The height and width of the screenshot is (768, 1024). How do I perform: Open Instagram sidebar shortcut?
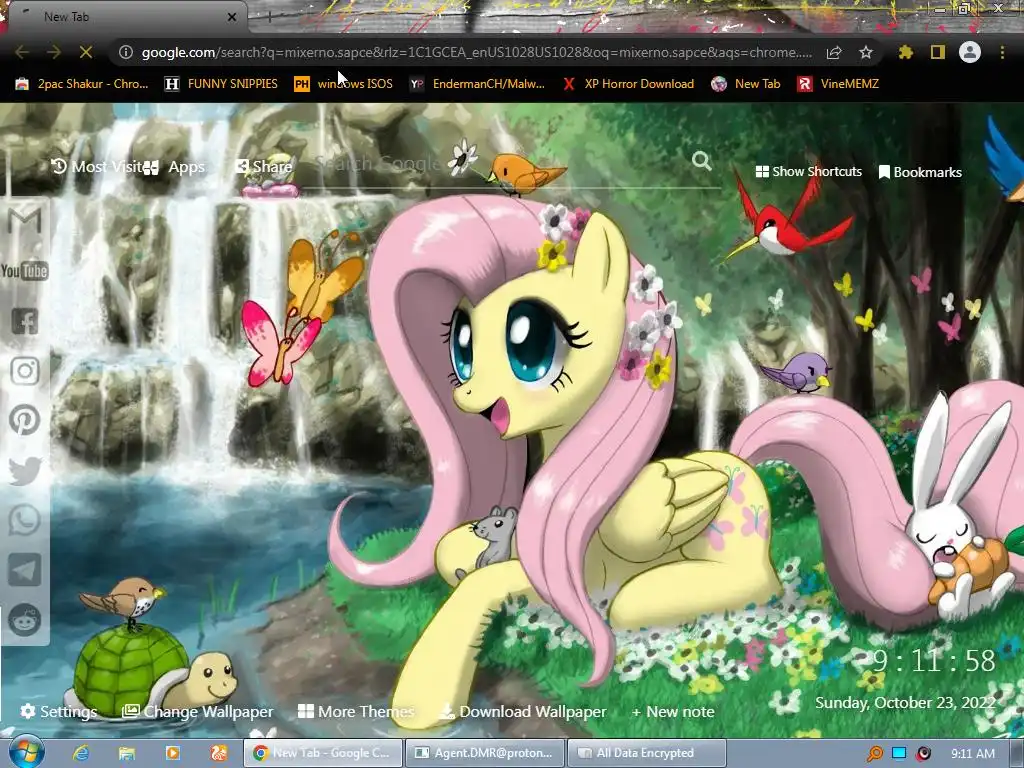coord(25,370)
